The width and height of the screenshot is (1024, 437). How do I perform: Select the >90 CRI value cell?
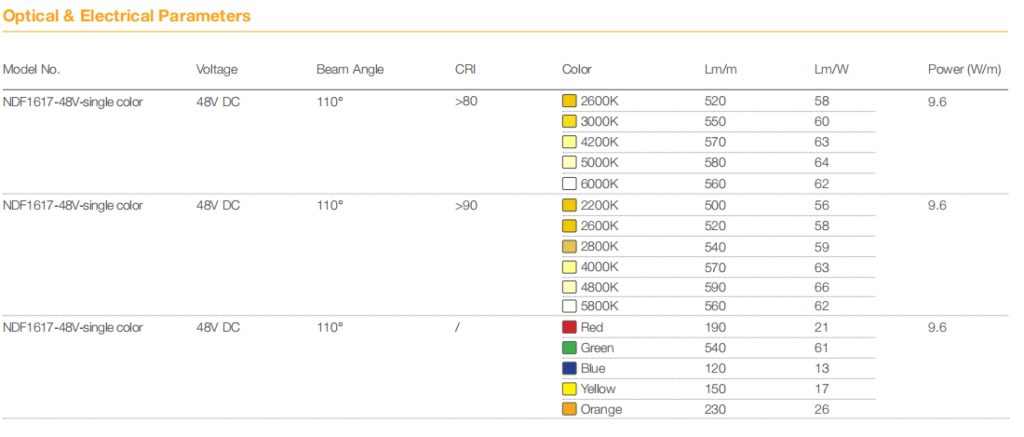(x=466, y=205)
